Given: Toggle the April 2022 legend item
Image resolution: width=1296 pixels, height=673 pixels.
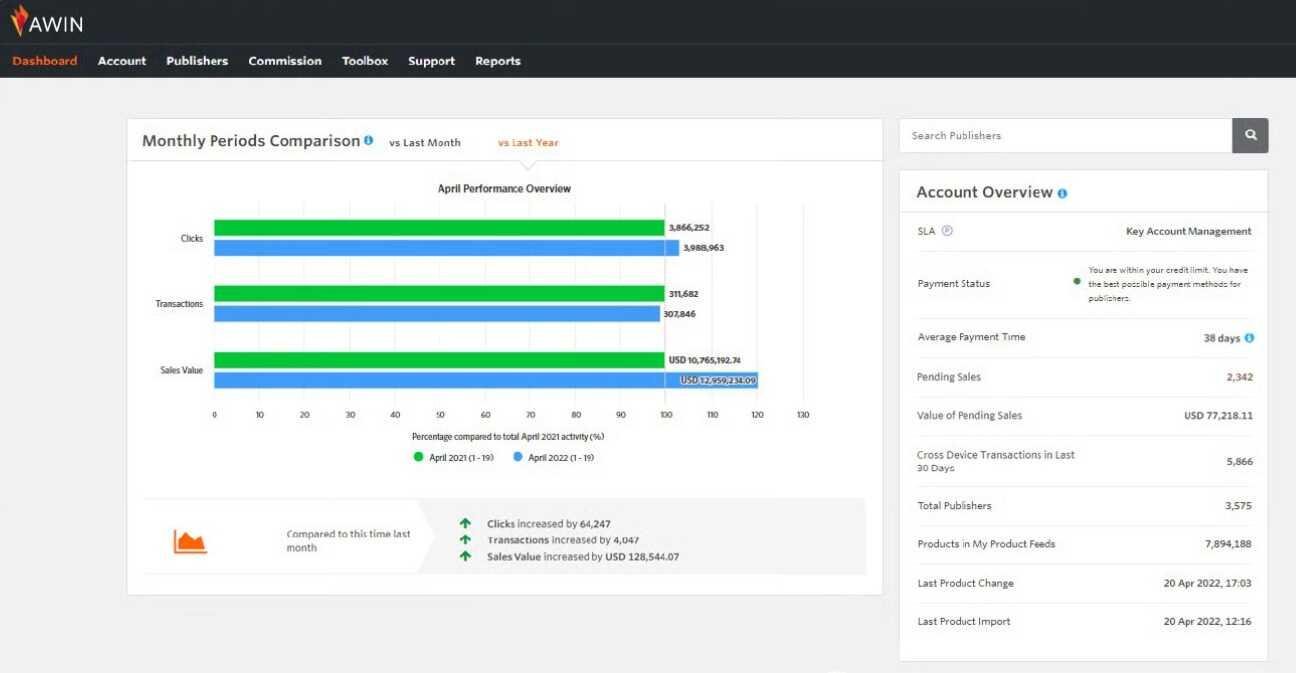Looking at the screenshot, I should tap(555, 457).
